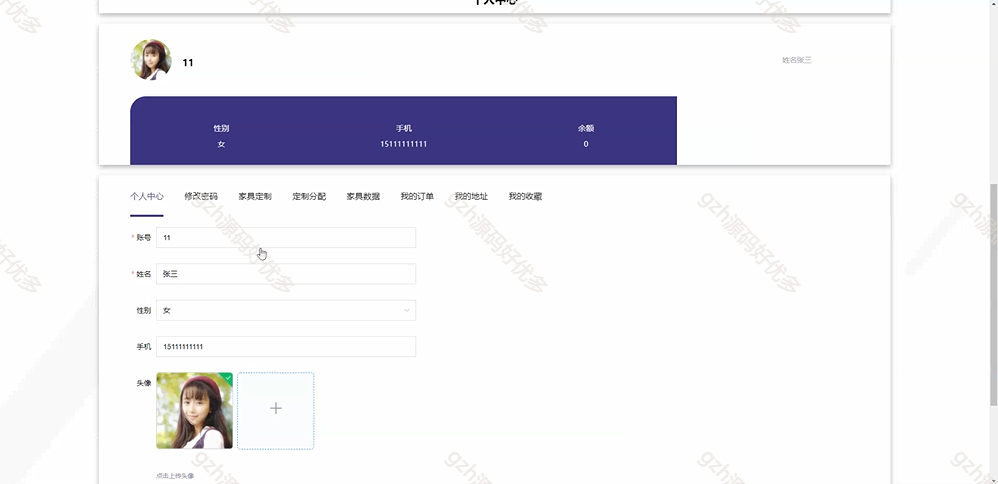Open the 性别 dropdown

pyautogui.click(x=286, y=310)
